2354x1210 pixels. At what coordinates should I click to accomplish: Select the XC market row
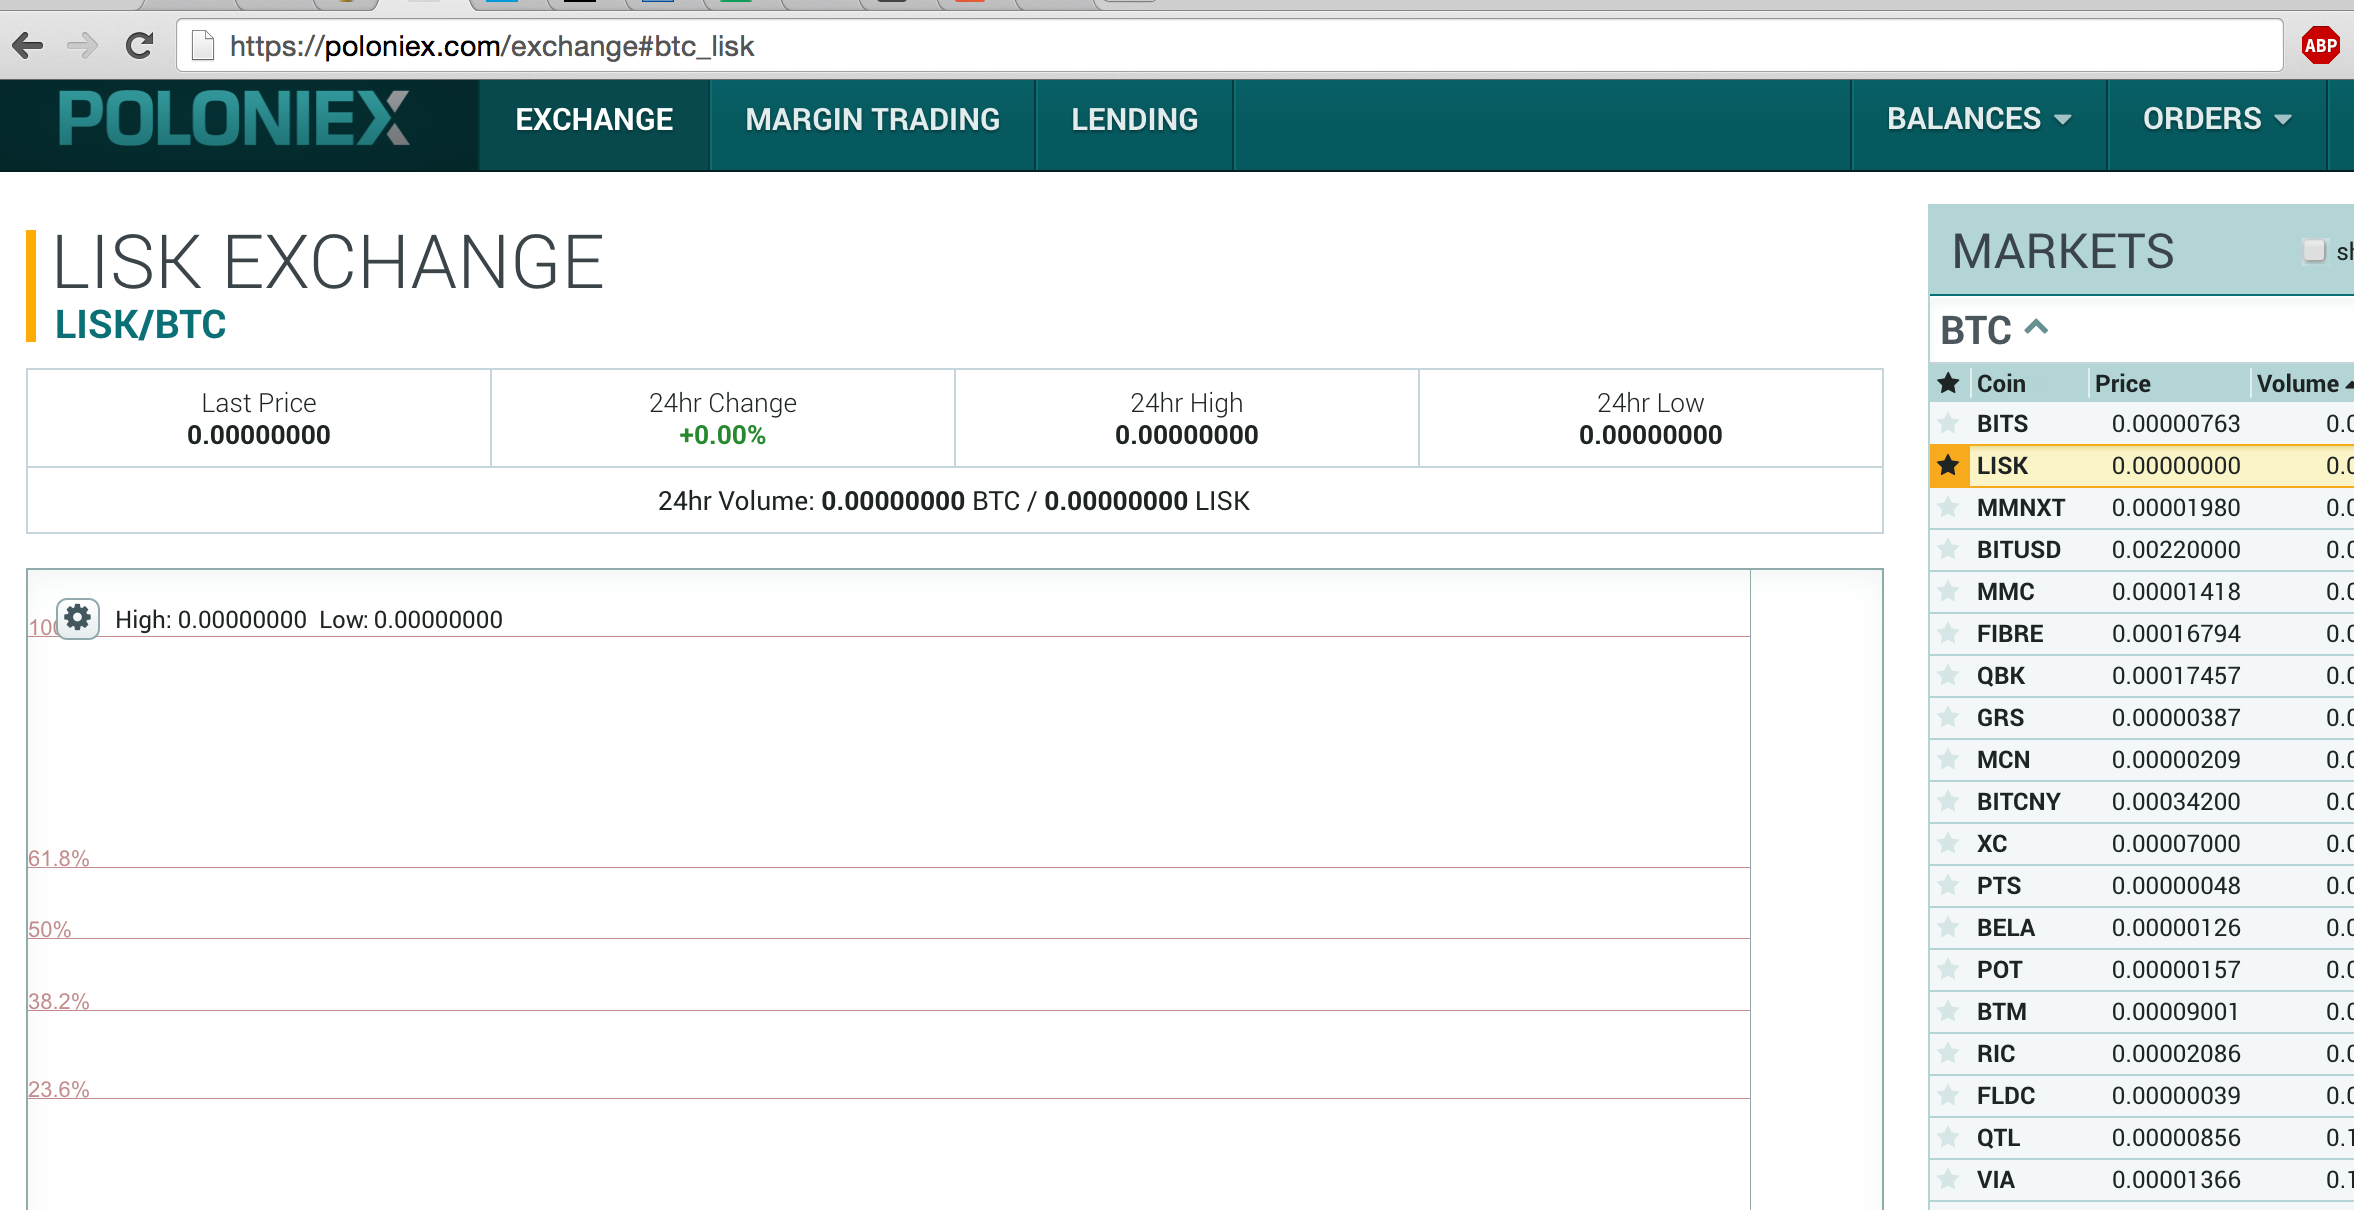pos(2141,843)
